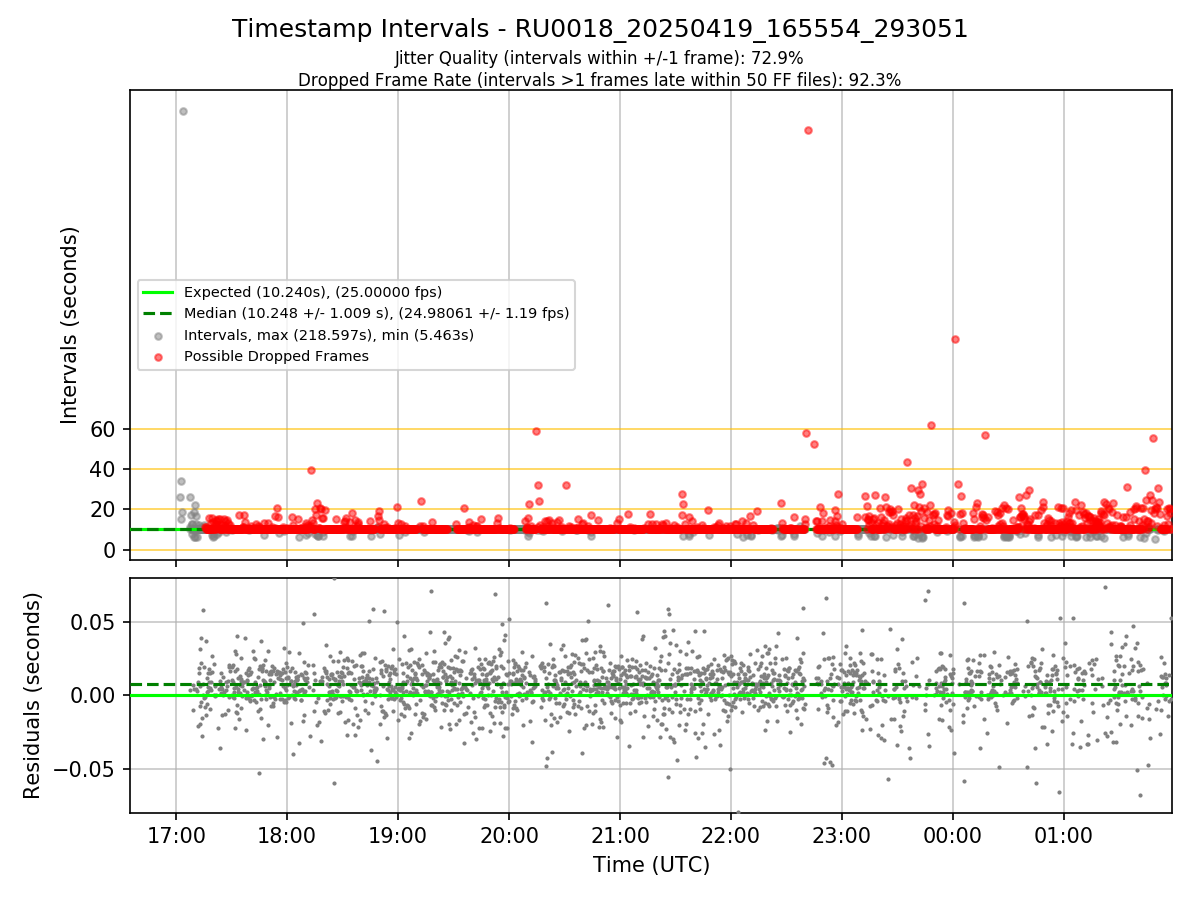This screenshot has height=900, width=1200.
Task: Click the x-axis tick label '18:00'
Action: 287,835
